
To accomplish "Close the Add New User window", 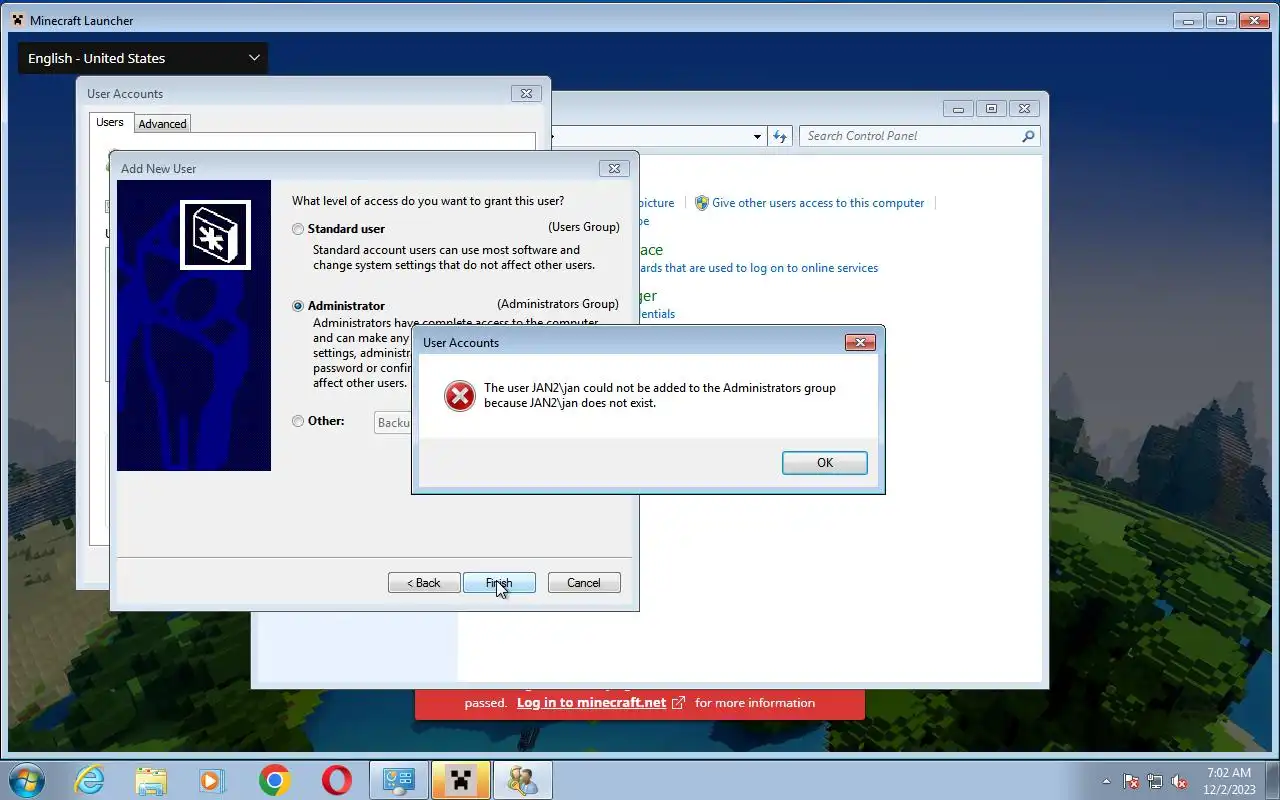I will 614,168.
